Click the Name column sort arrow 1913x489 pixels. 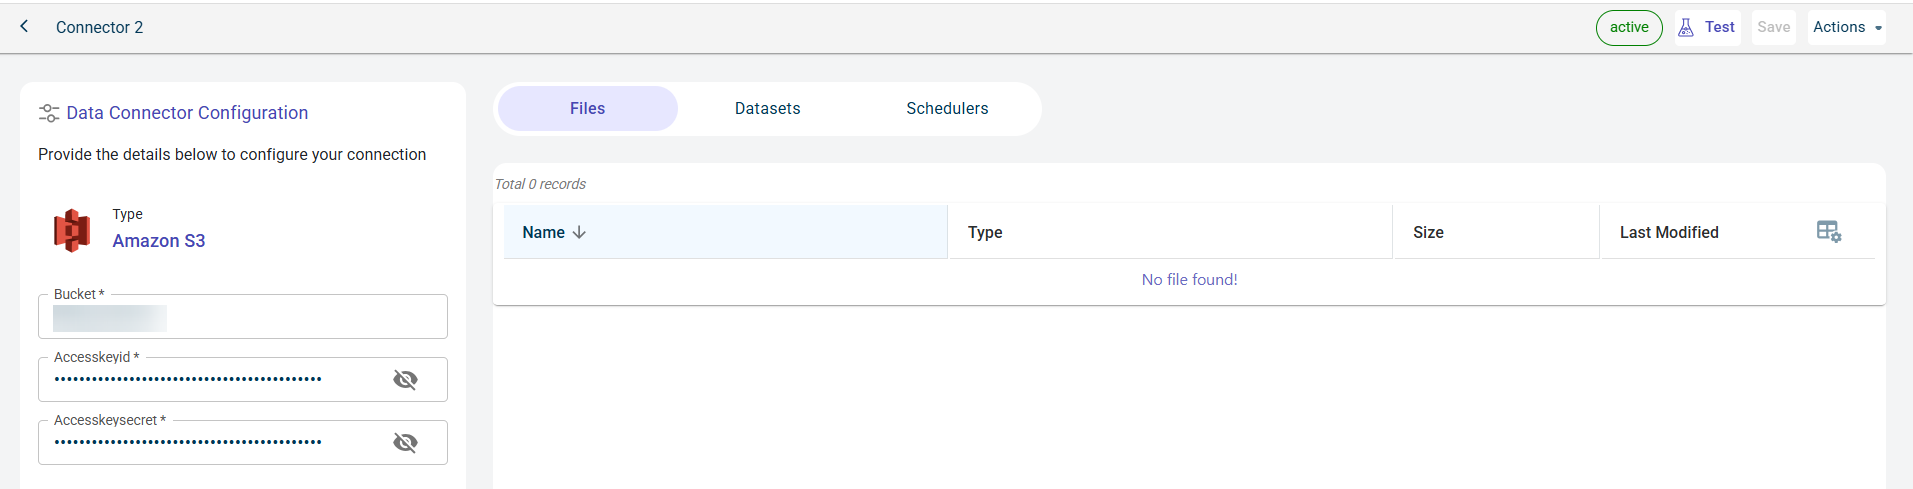(579, 232)
